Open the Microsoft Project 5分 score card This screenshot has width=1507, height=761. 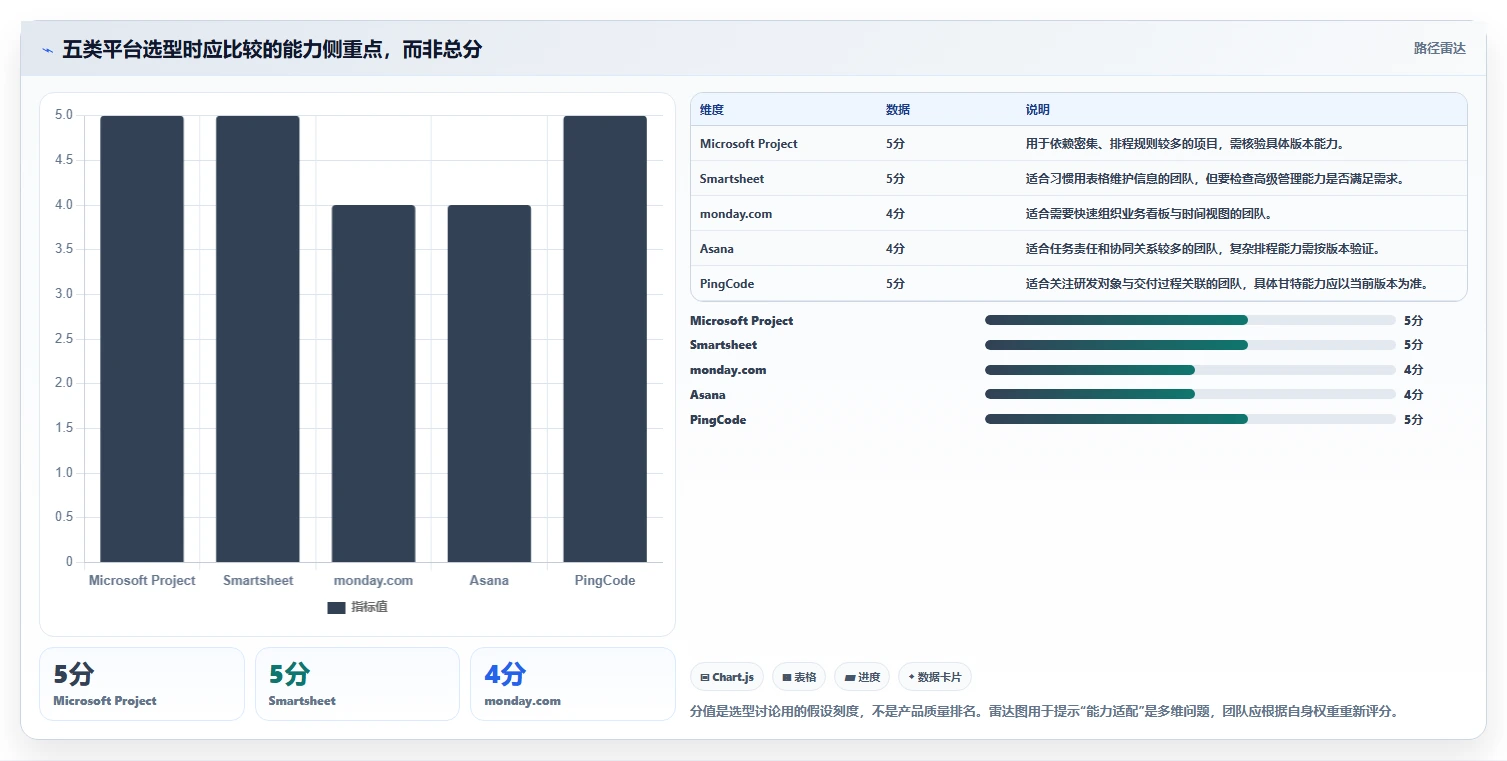coord(142,684)
